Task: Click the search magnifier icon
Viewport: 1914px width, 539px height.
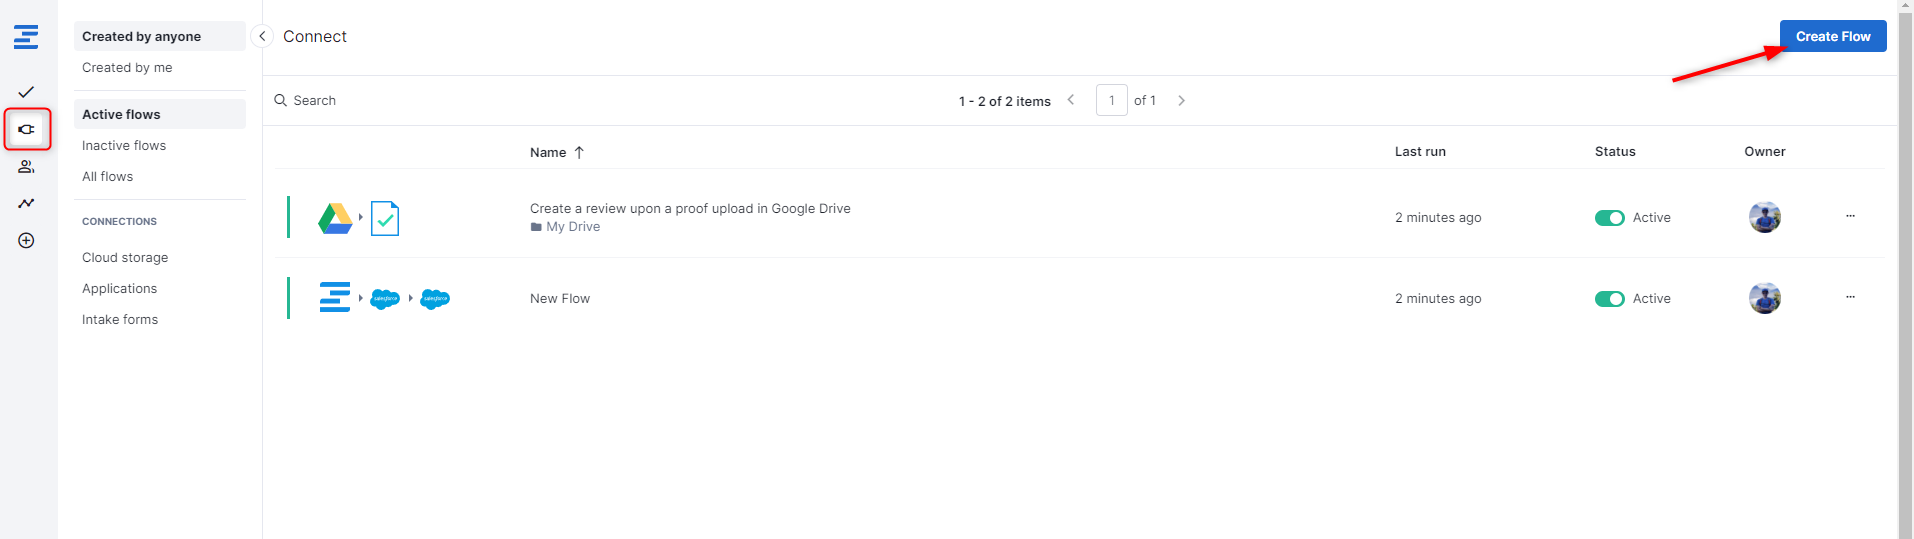Action: coord(281,100)
